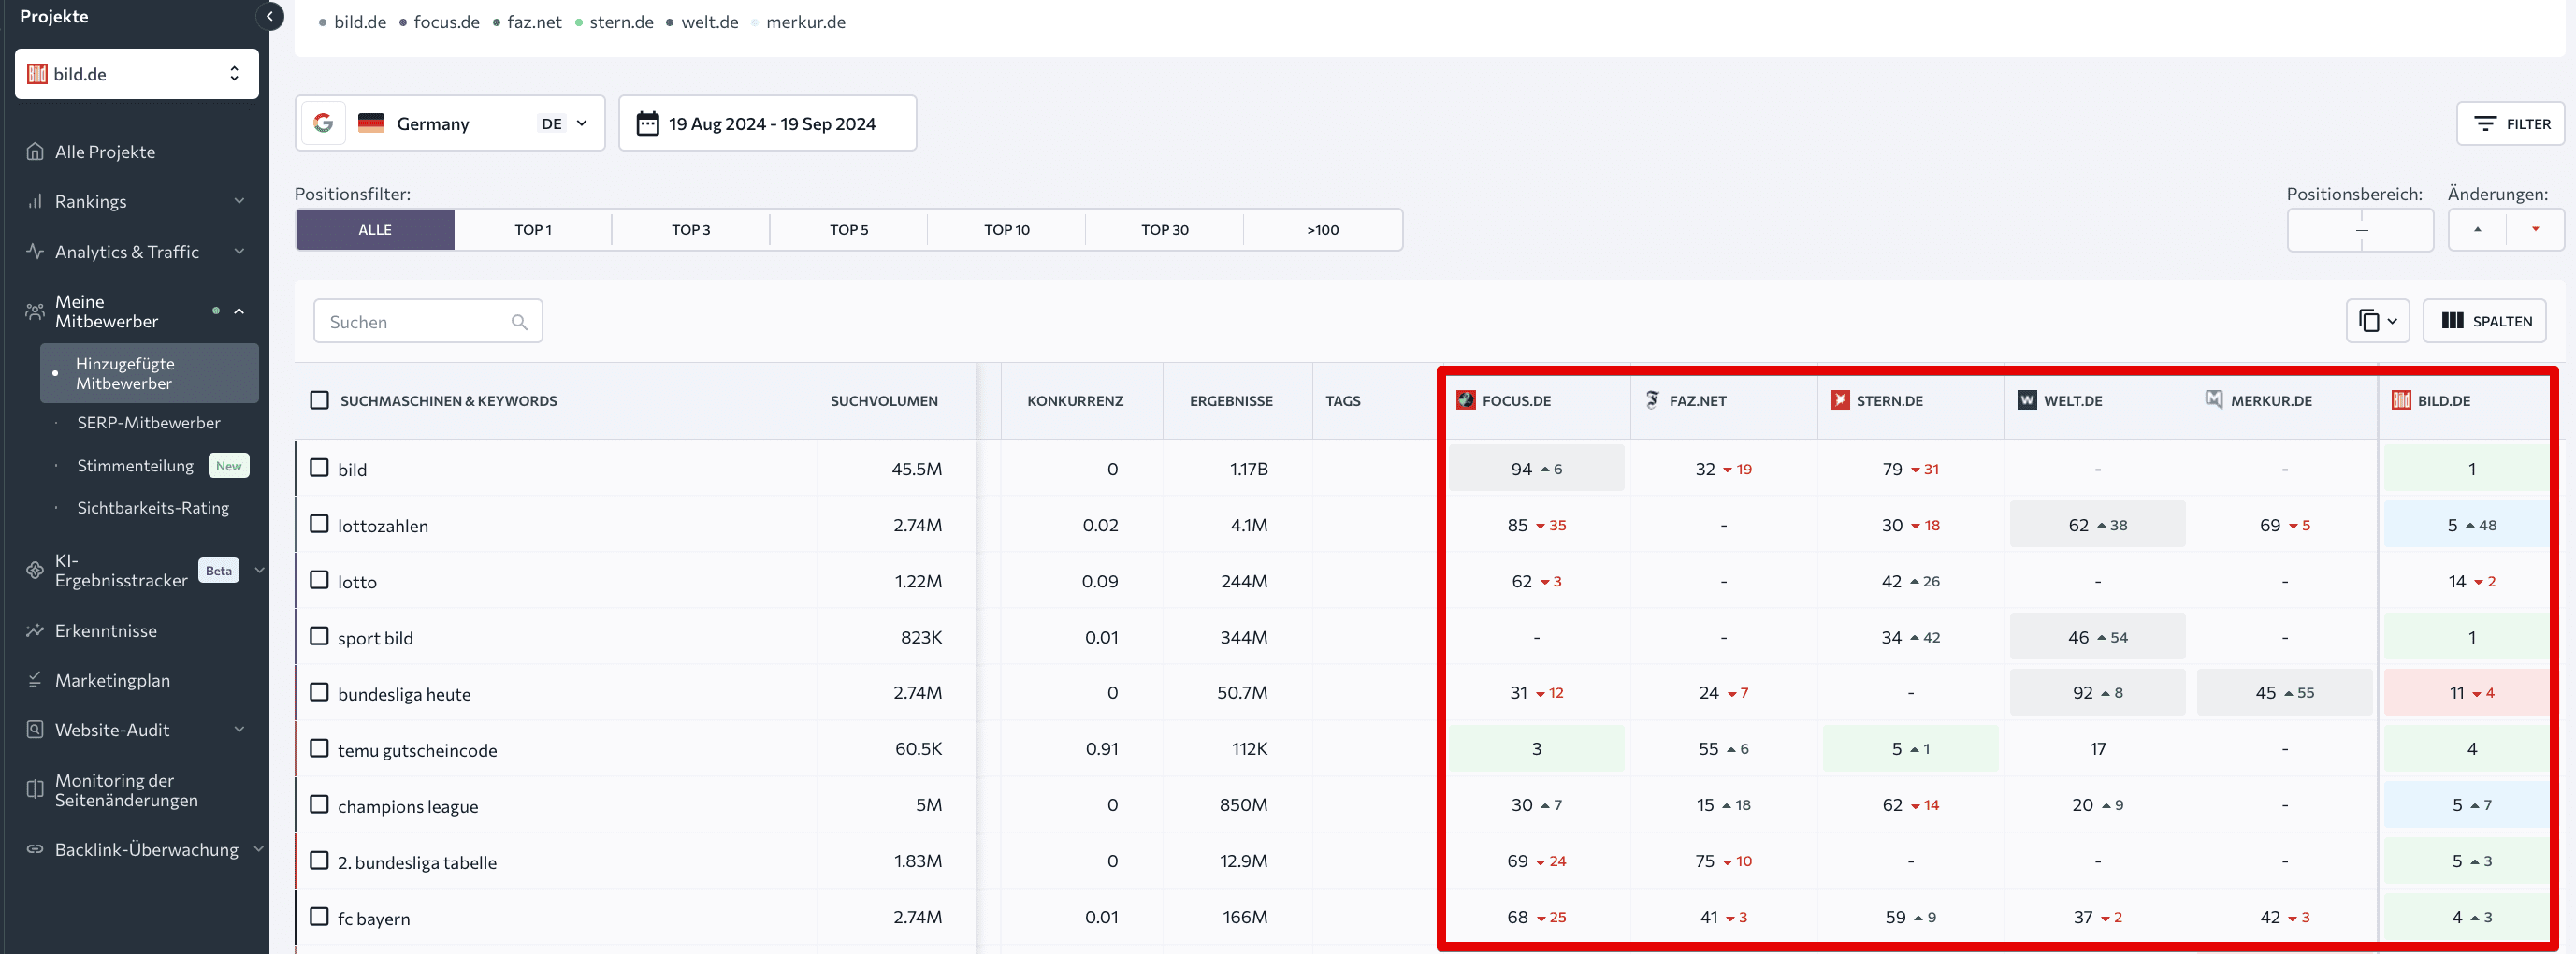Open SERP-Mitbewerber in sidebar
Screen dimensions: 2576x955
click(x=149, y=423)
